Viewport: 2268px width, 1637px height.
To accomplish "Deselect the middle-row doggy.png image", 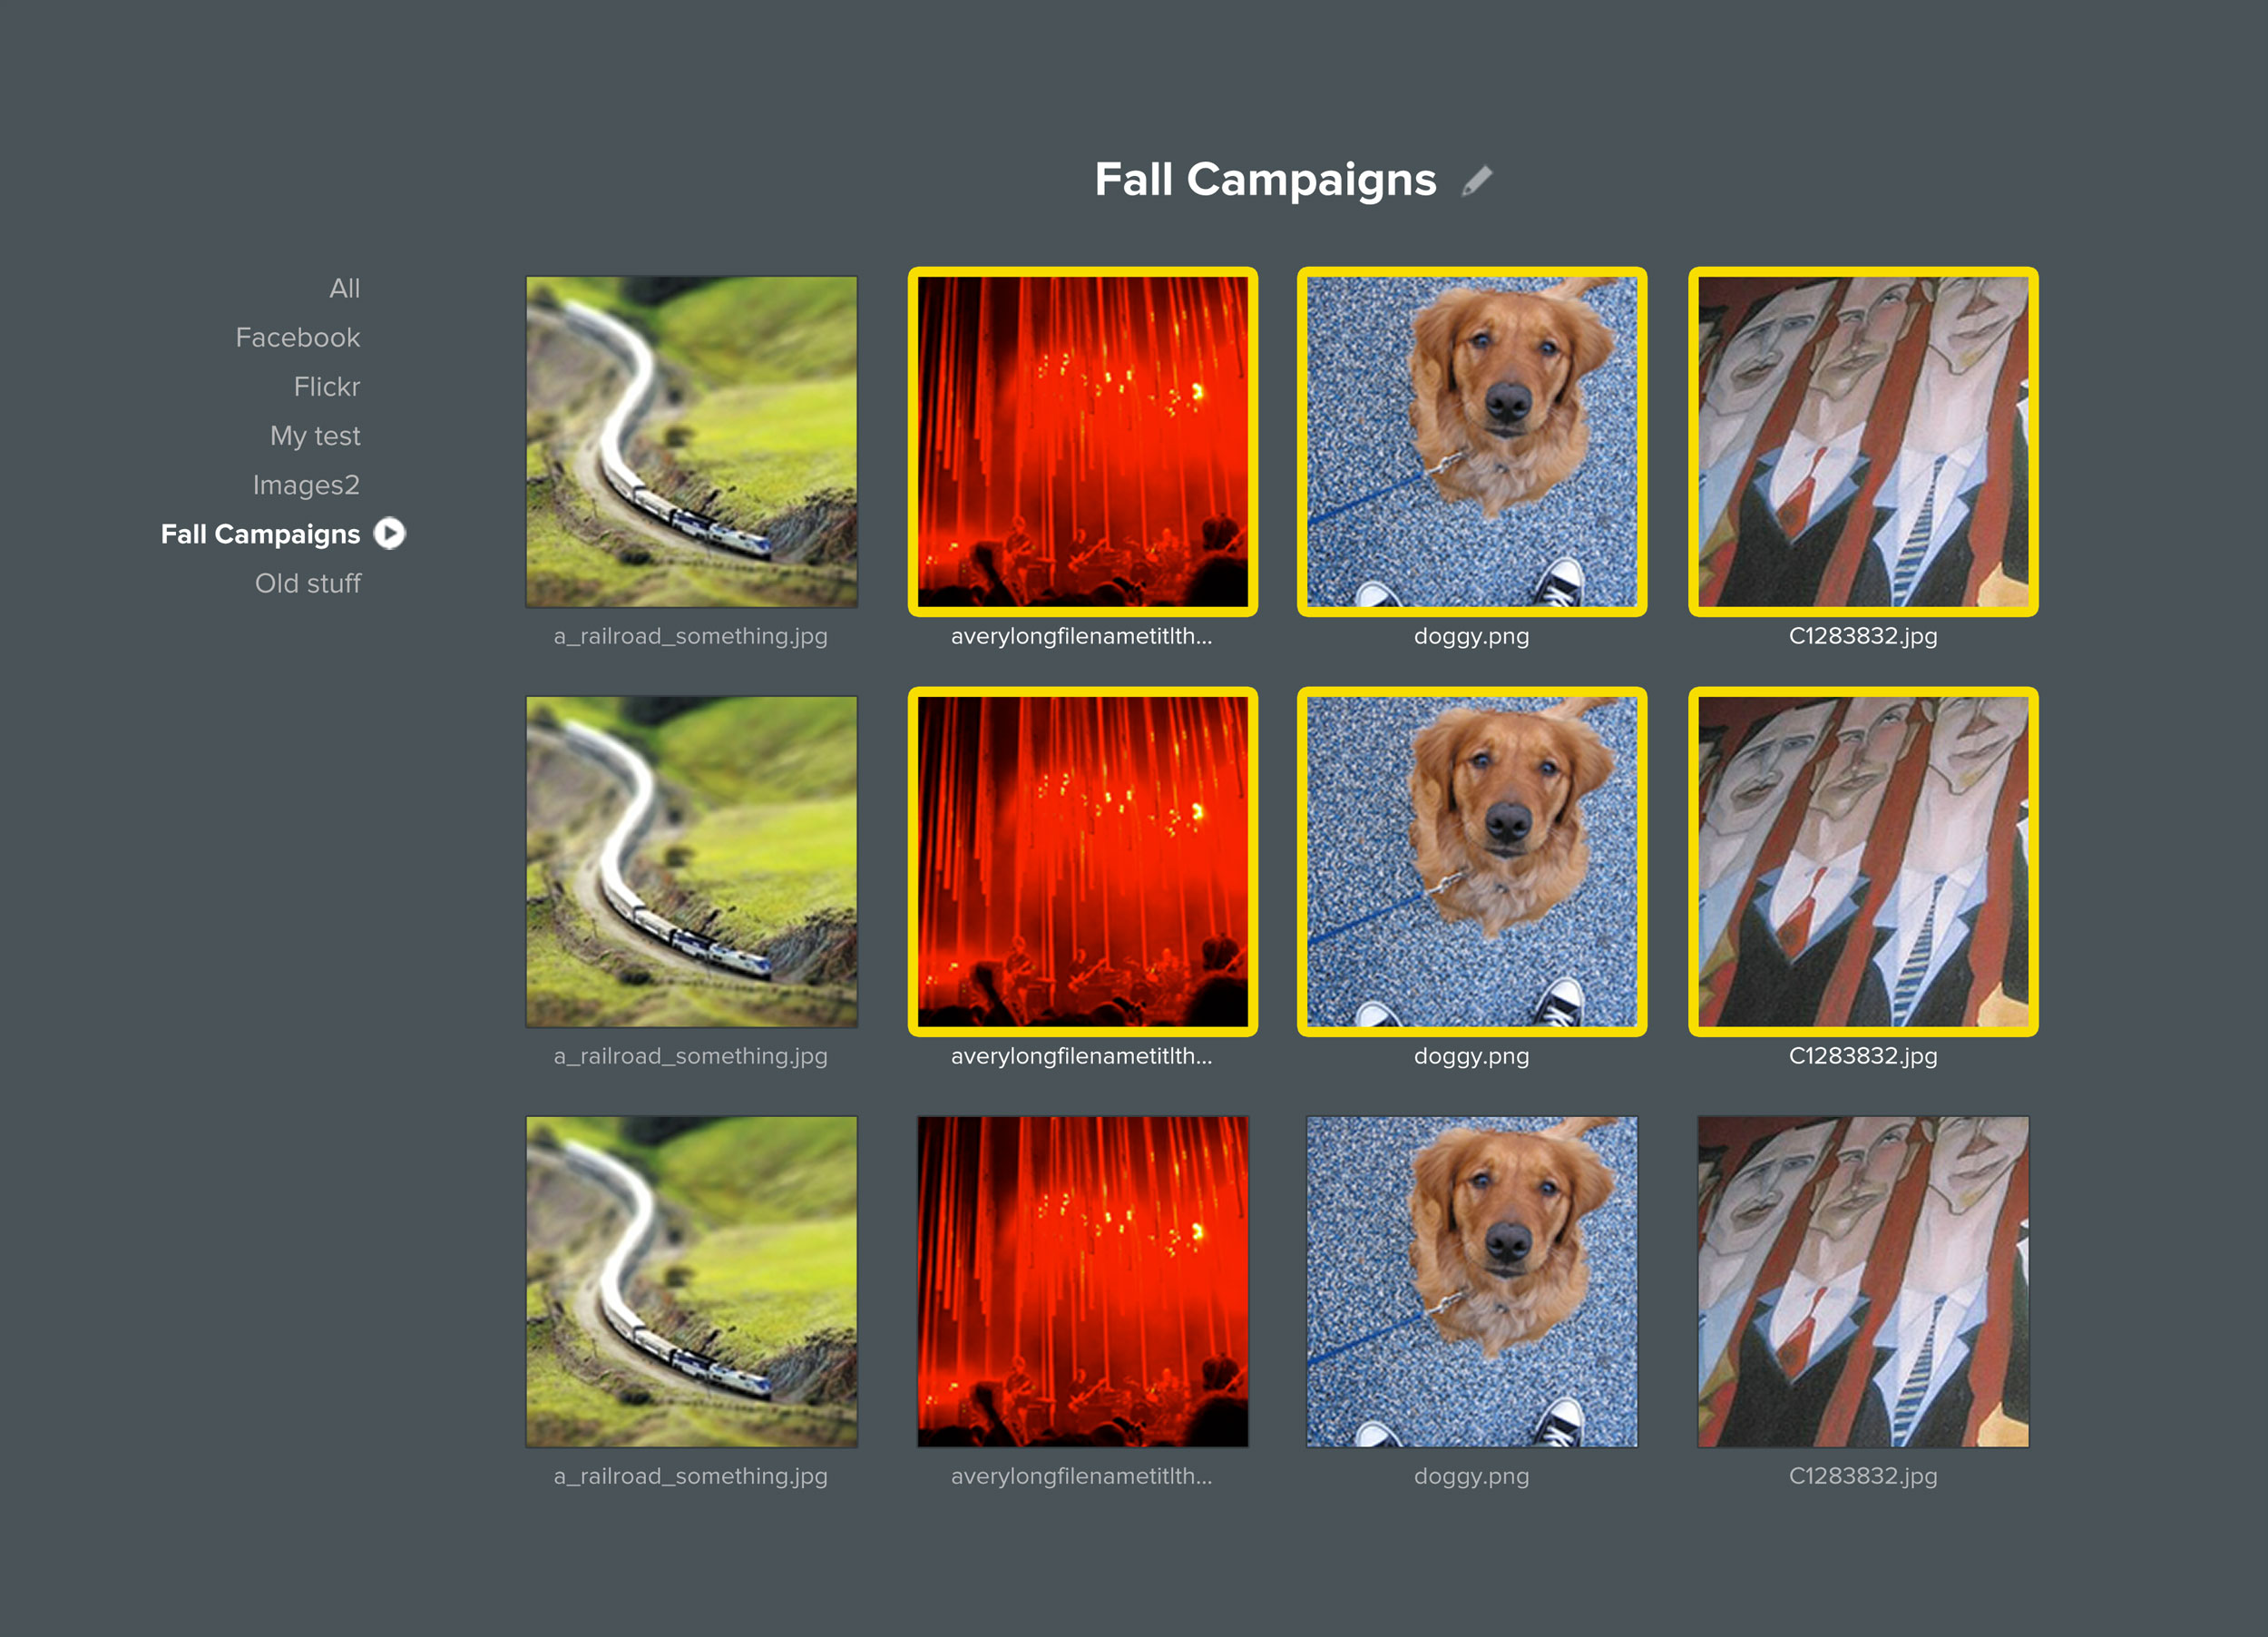I will point(1471,862).
